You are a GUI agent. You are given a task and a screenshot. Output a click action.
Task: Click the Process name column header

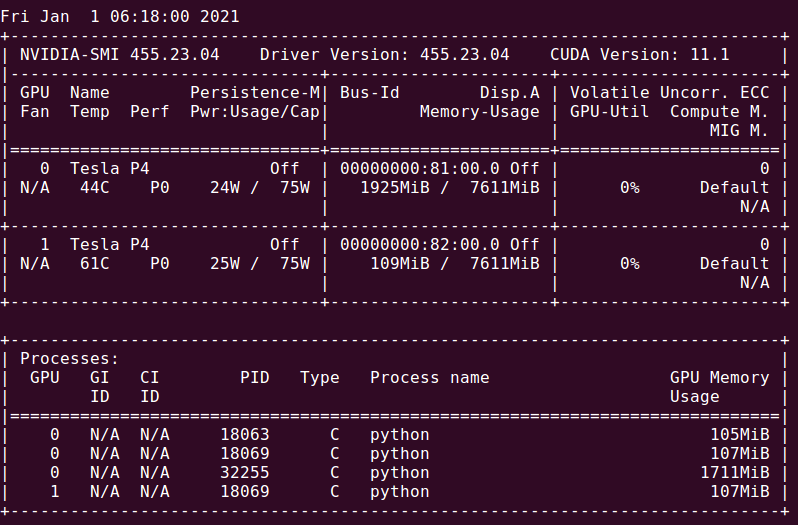click(x=430, y=377)
